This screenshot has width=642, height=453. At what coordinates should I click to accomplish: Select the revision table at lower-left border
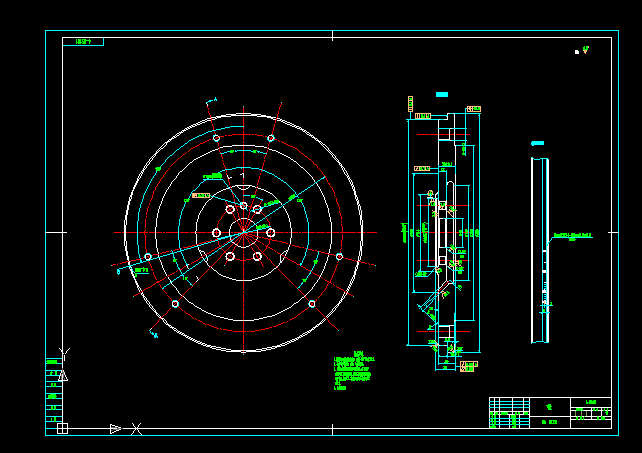(x=53, y=392)
